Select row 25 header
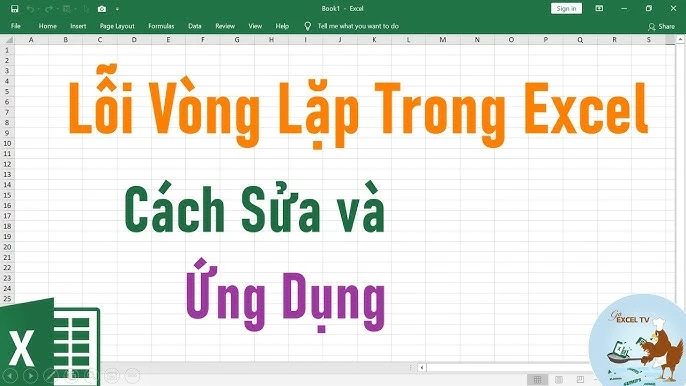This screenshot has height=386, width=686. pyautogui.click(x=7, y=298)
